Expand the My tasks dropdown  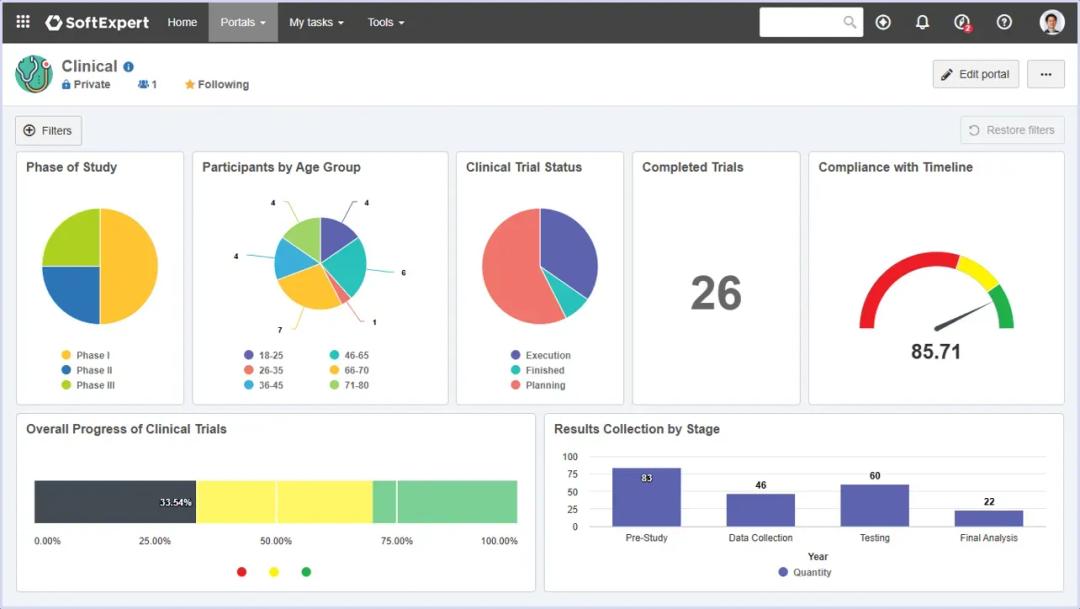coord(316,22)
